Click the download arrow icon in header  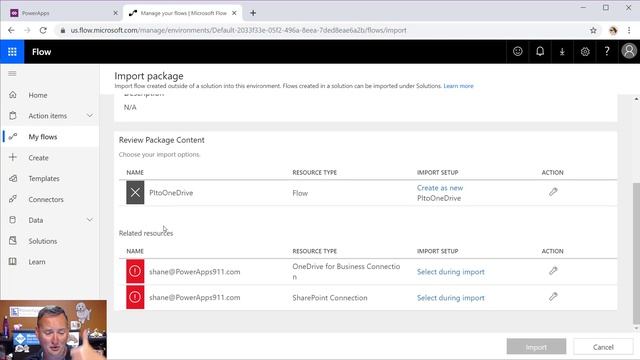pyautogui.click(x=562, y=51)
